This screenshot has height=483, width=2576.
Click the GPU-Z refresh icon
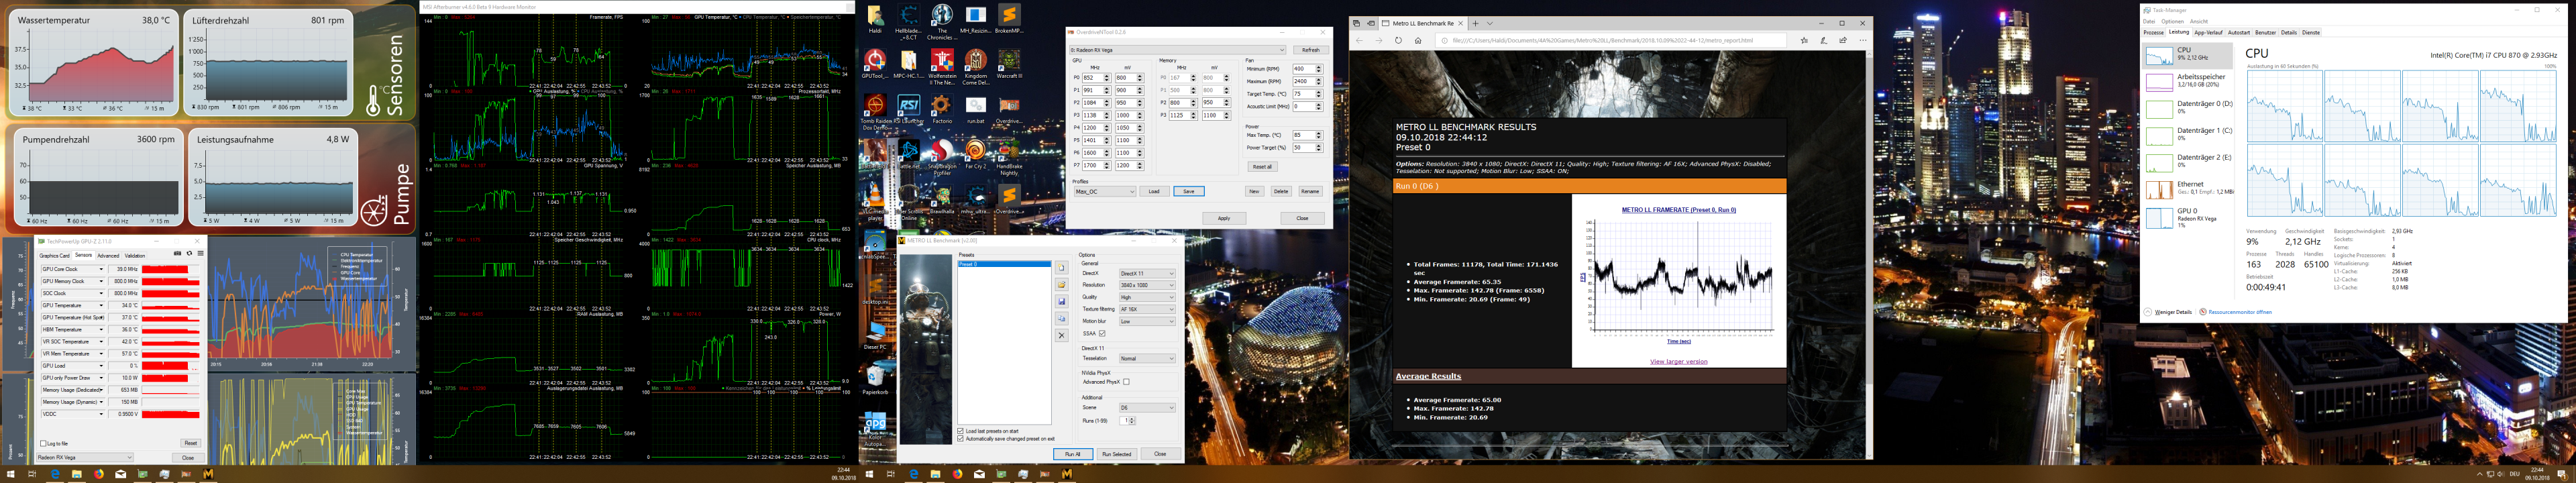coord(189,254)
